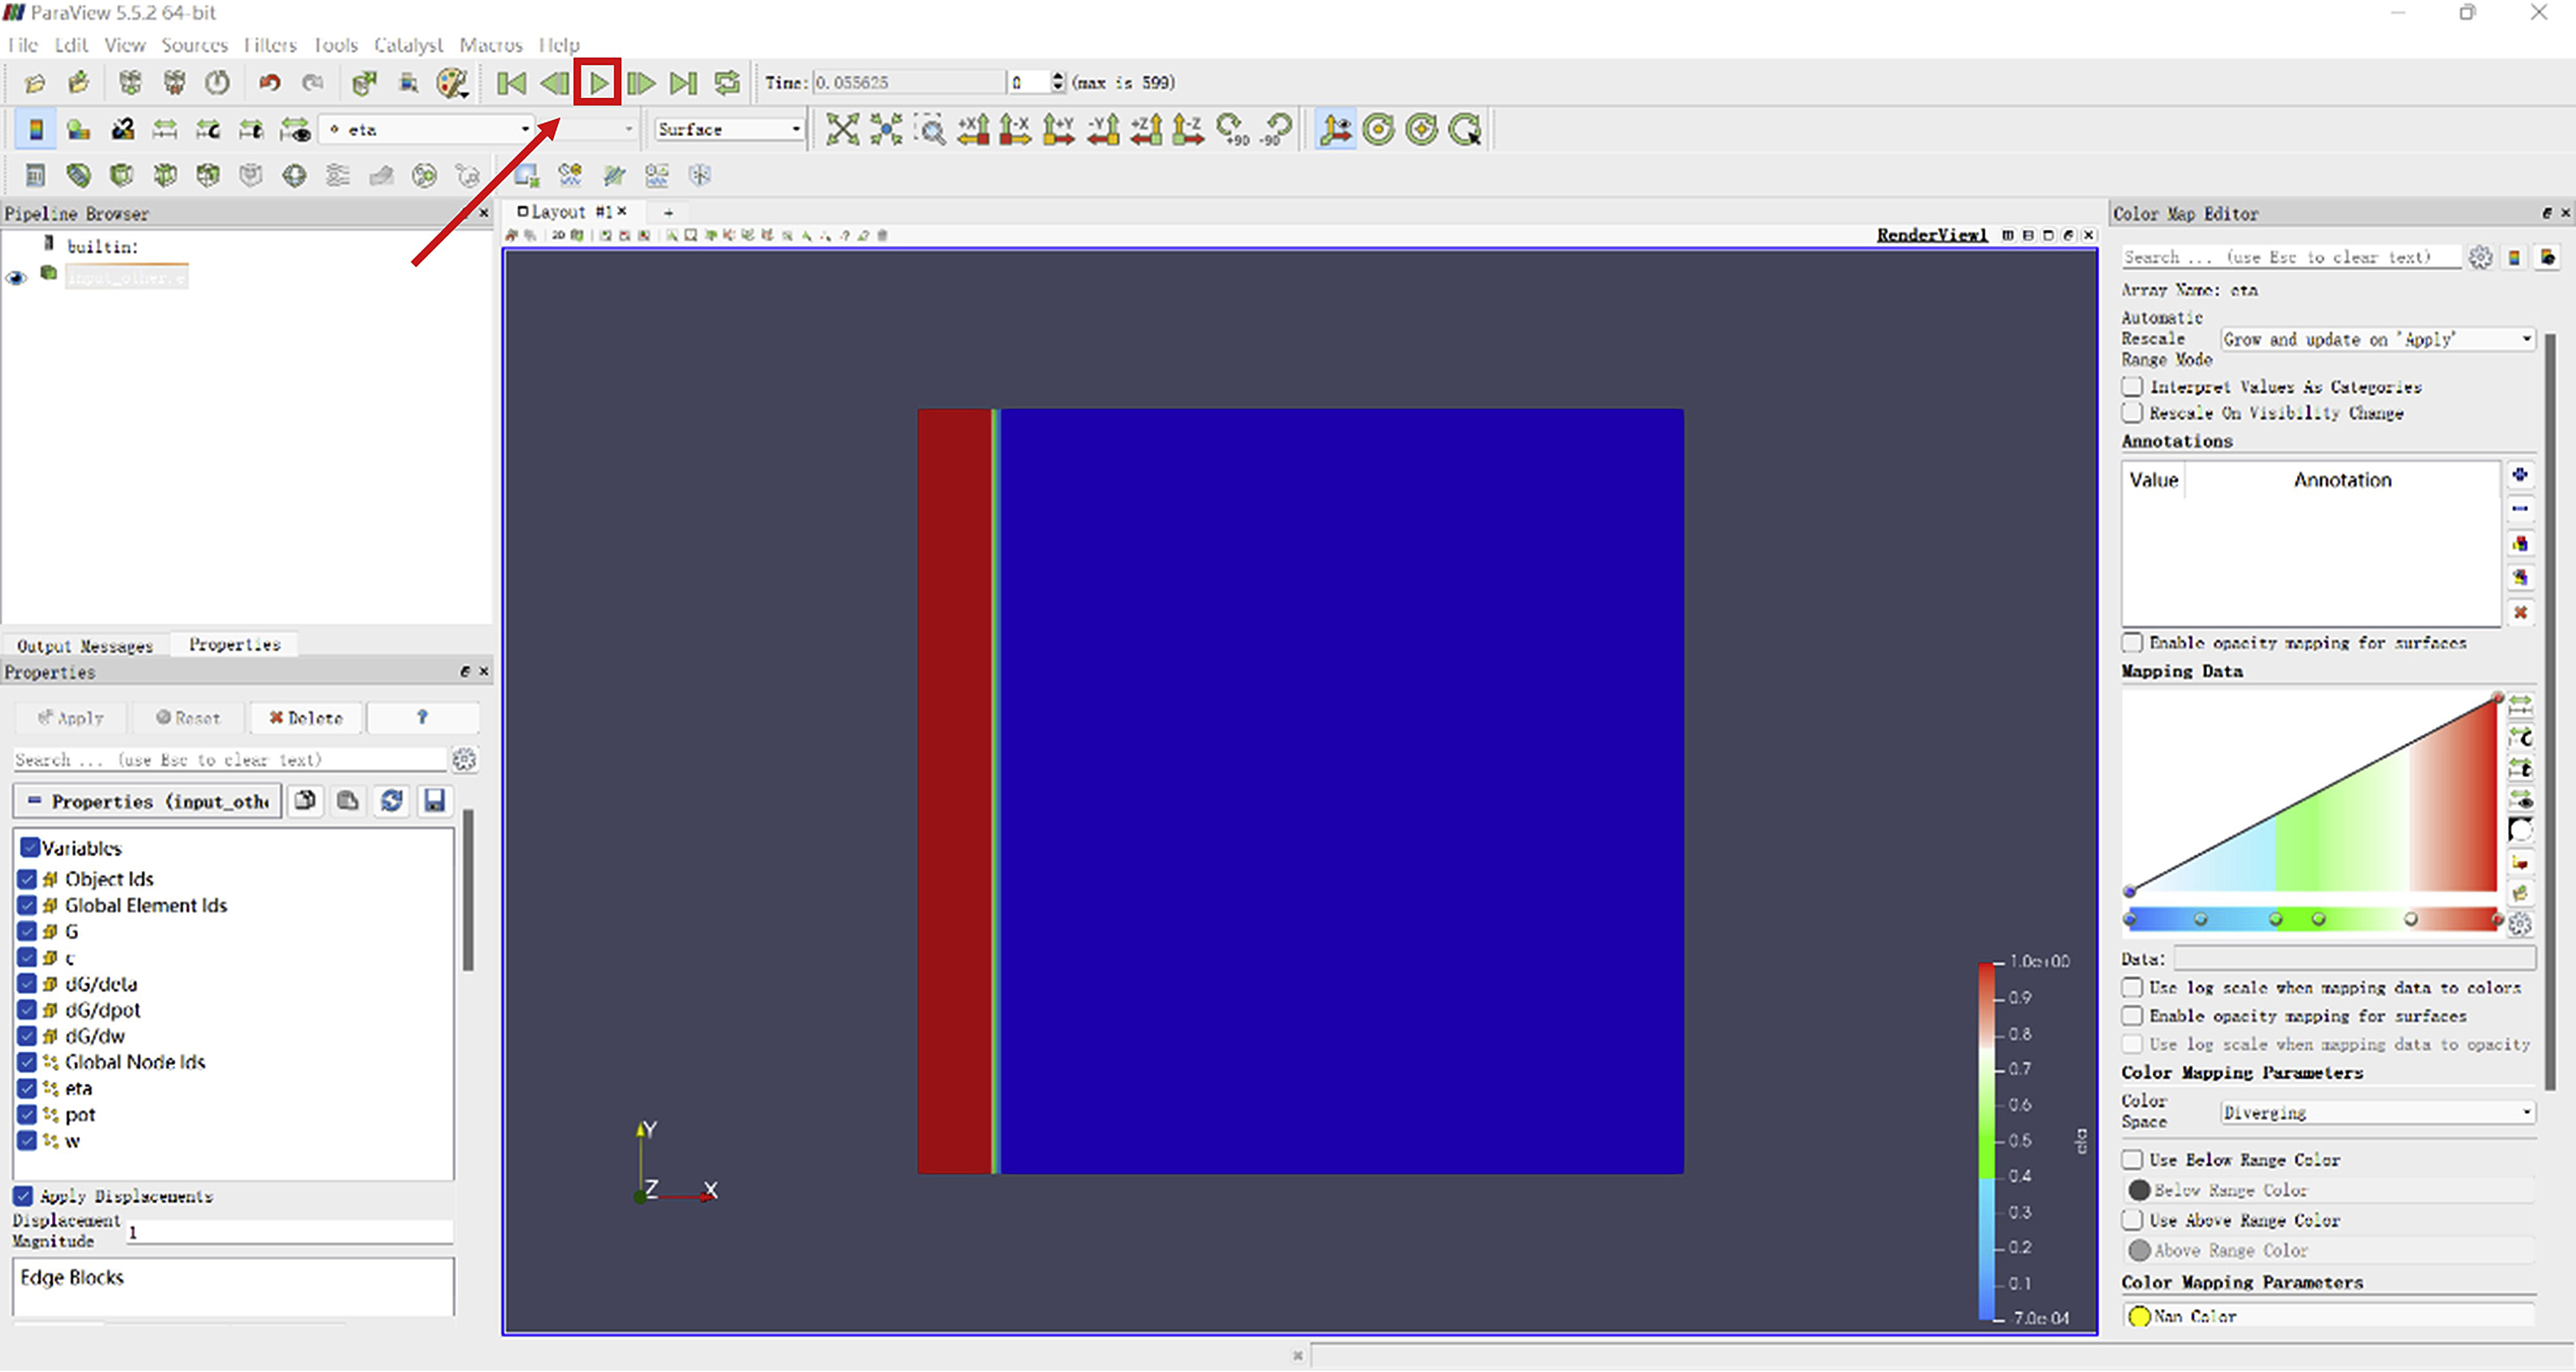Enable Use Below Range Color checkbox
Image resolution: width=2576 pixels, height=1372 pixels.
[x=2133, y=1160]
